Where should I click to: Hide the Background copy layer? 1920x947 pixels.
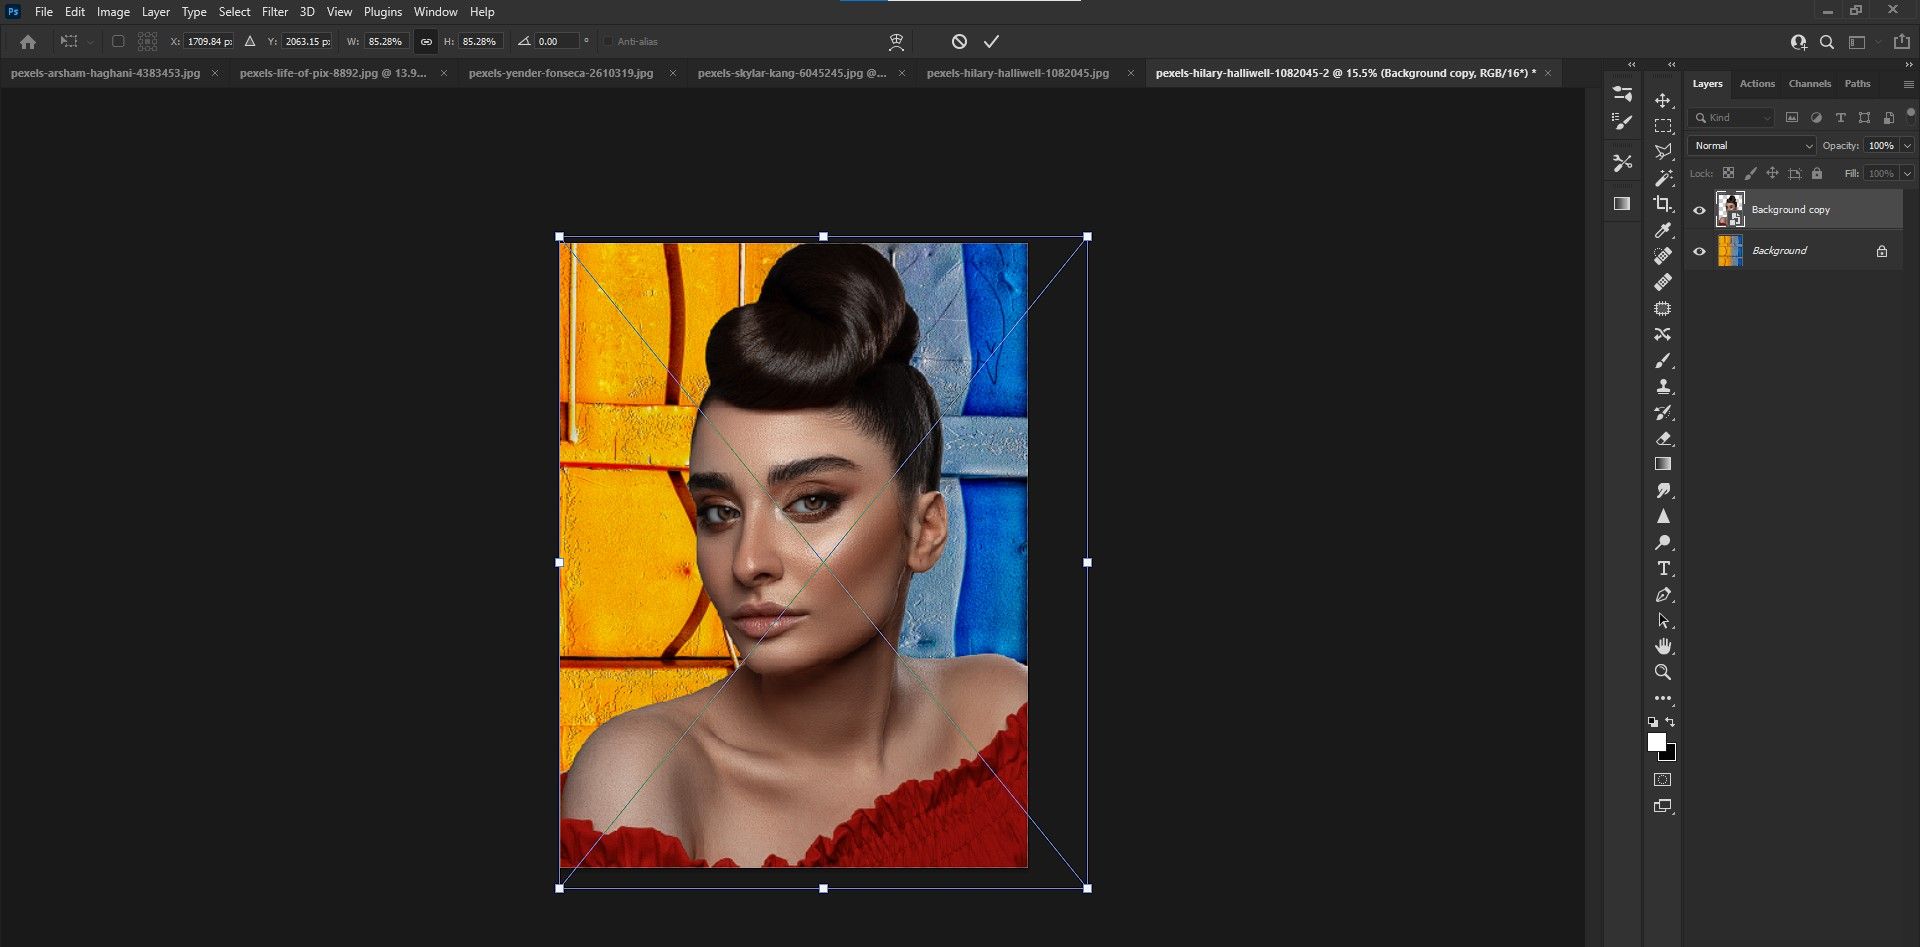pos(1699,210)
